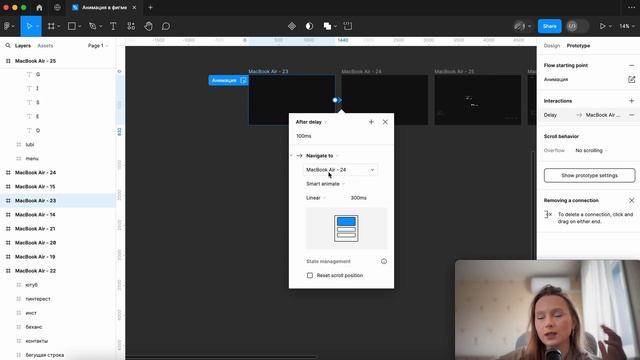This screenshot has height=360, width=640.
Task: Select the Rectangle shape tool
Action: 71,26
